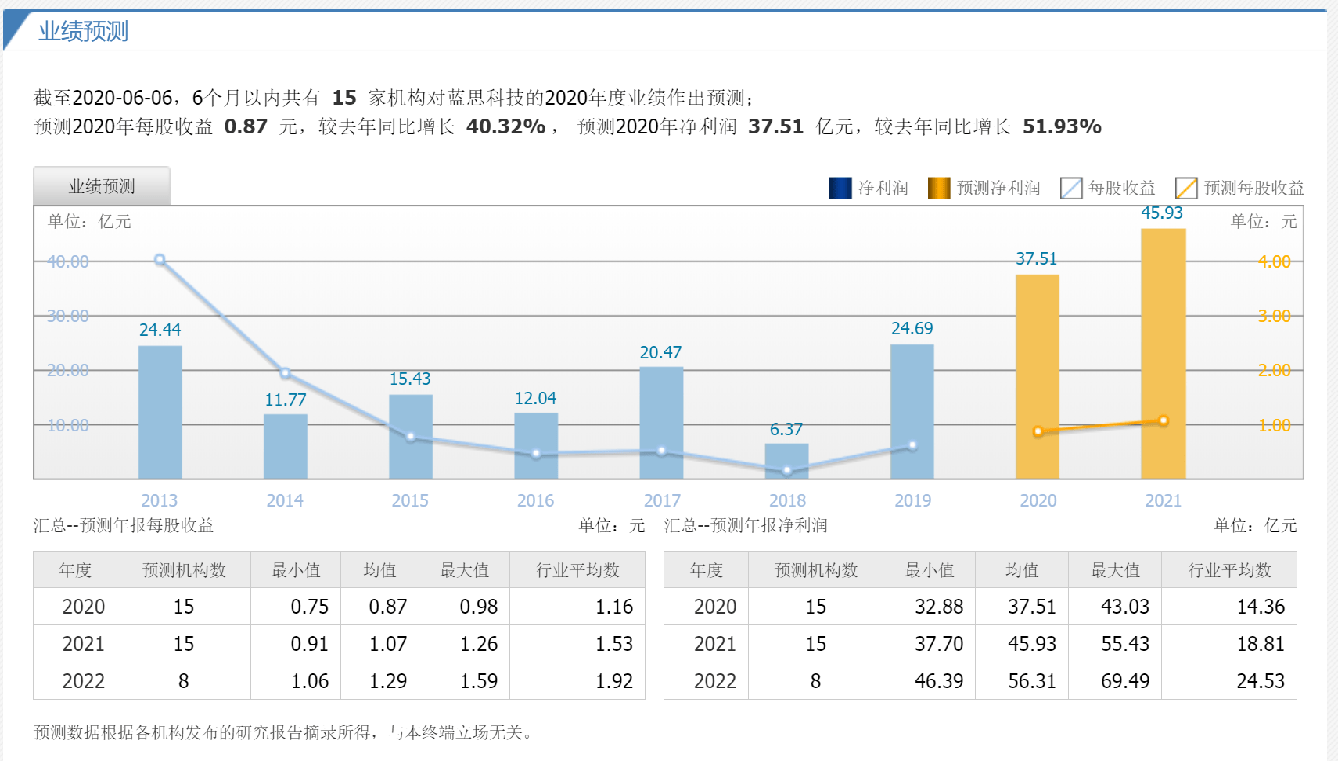Click 行业平均数 header in EPS table
This screenshot has width=1338, height=762.
(x=578, y=570)
